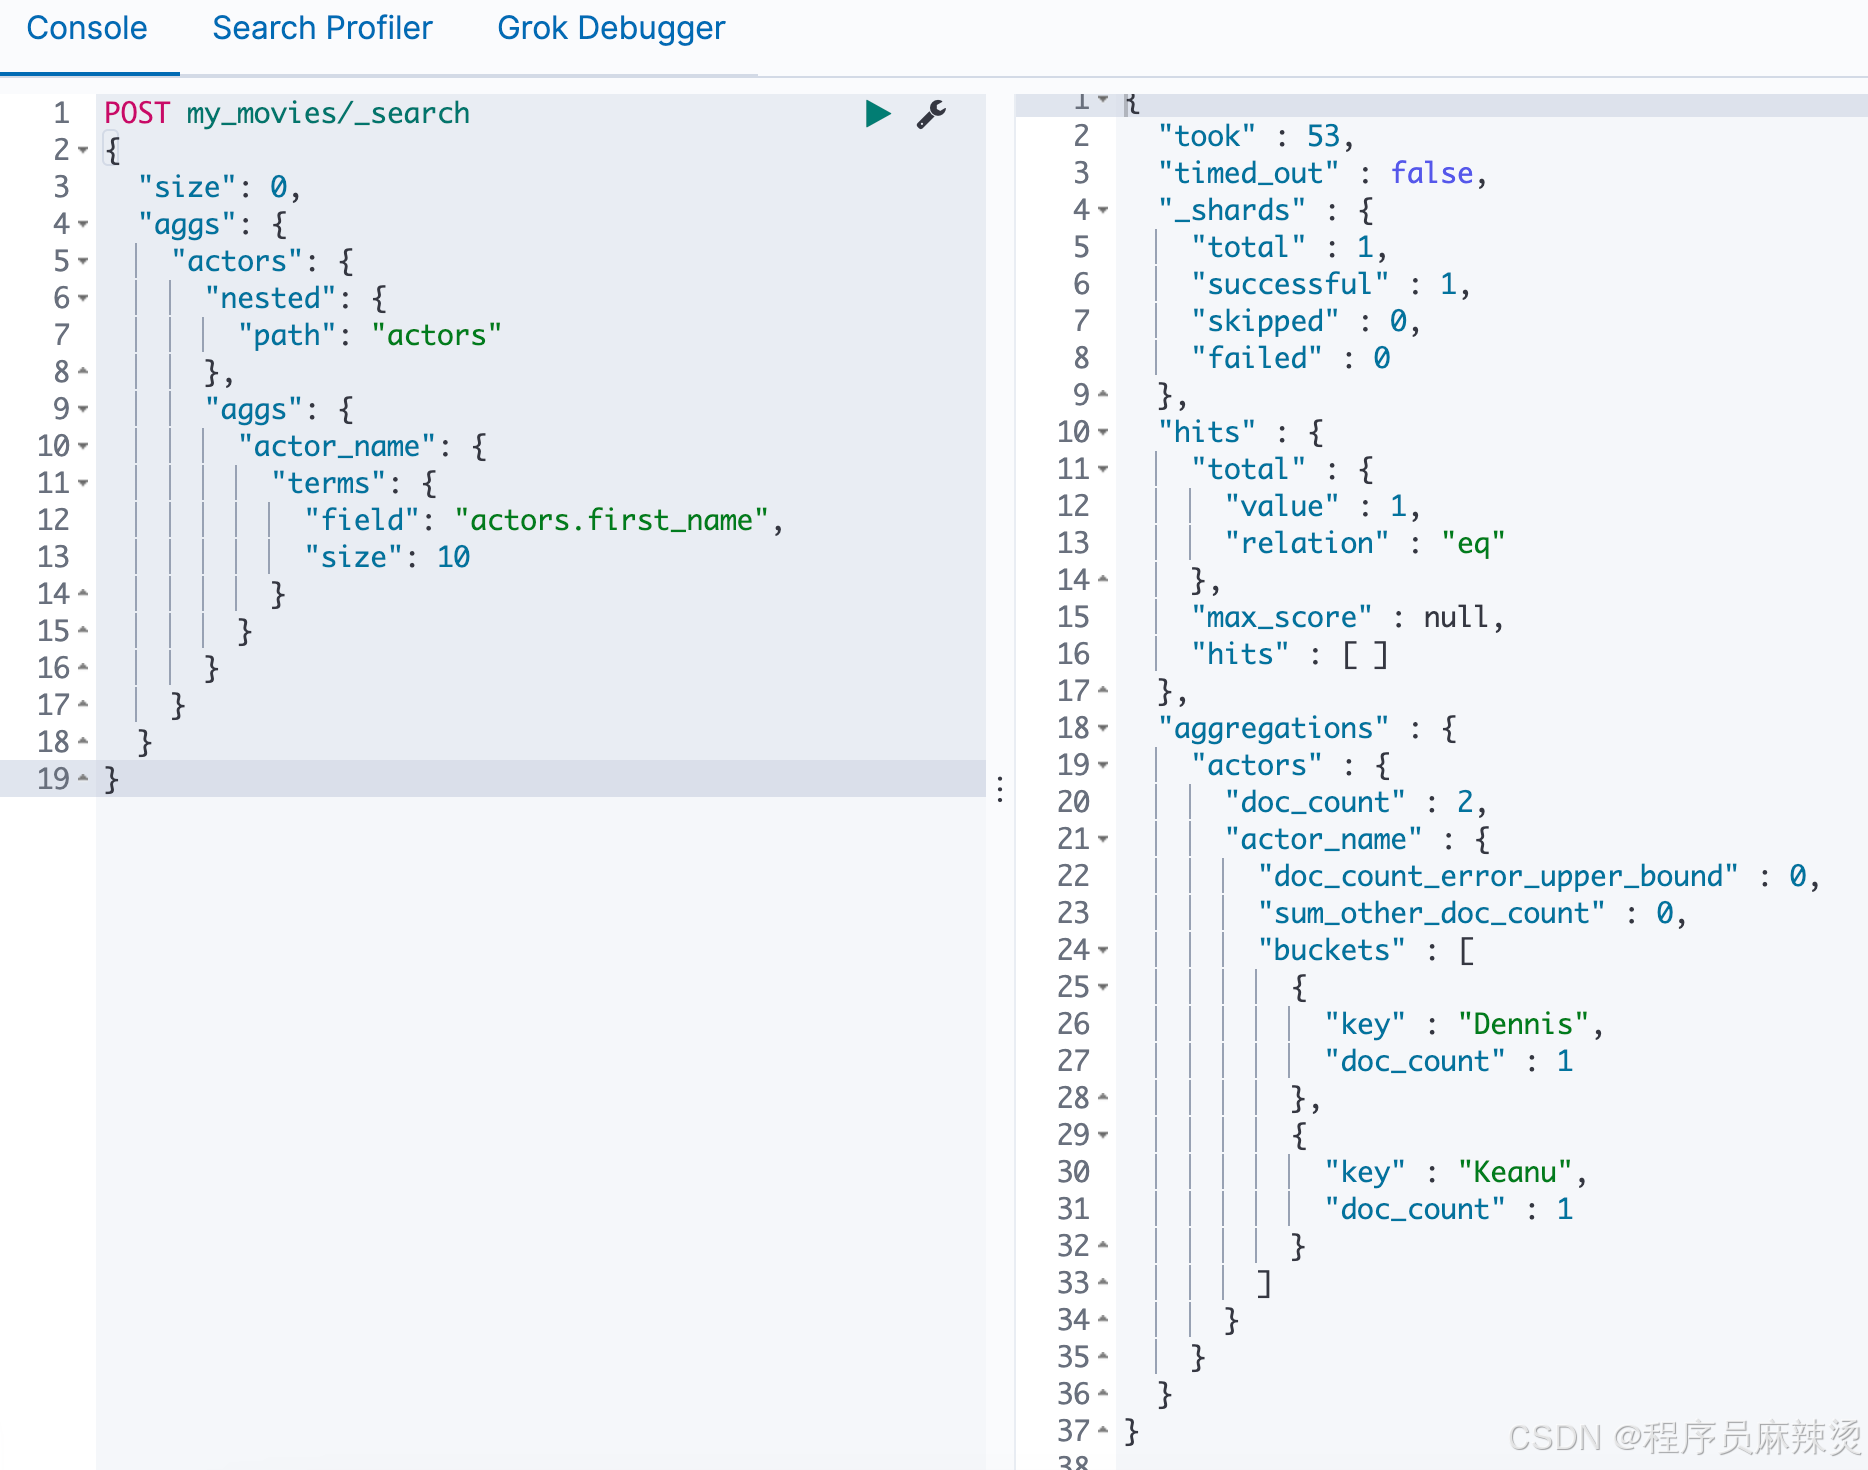Collapse "actor_name" result at response line 21

[1104, 839]
